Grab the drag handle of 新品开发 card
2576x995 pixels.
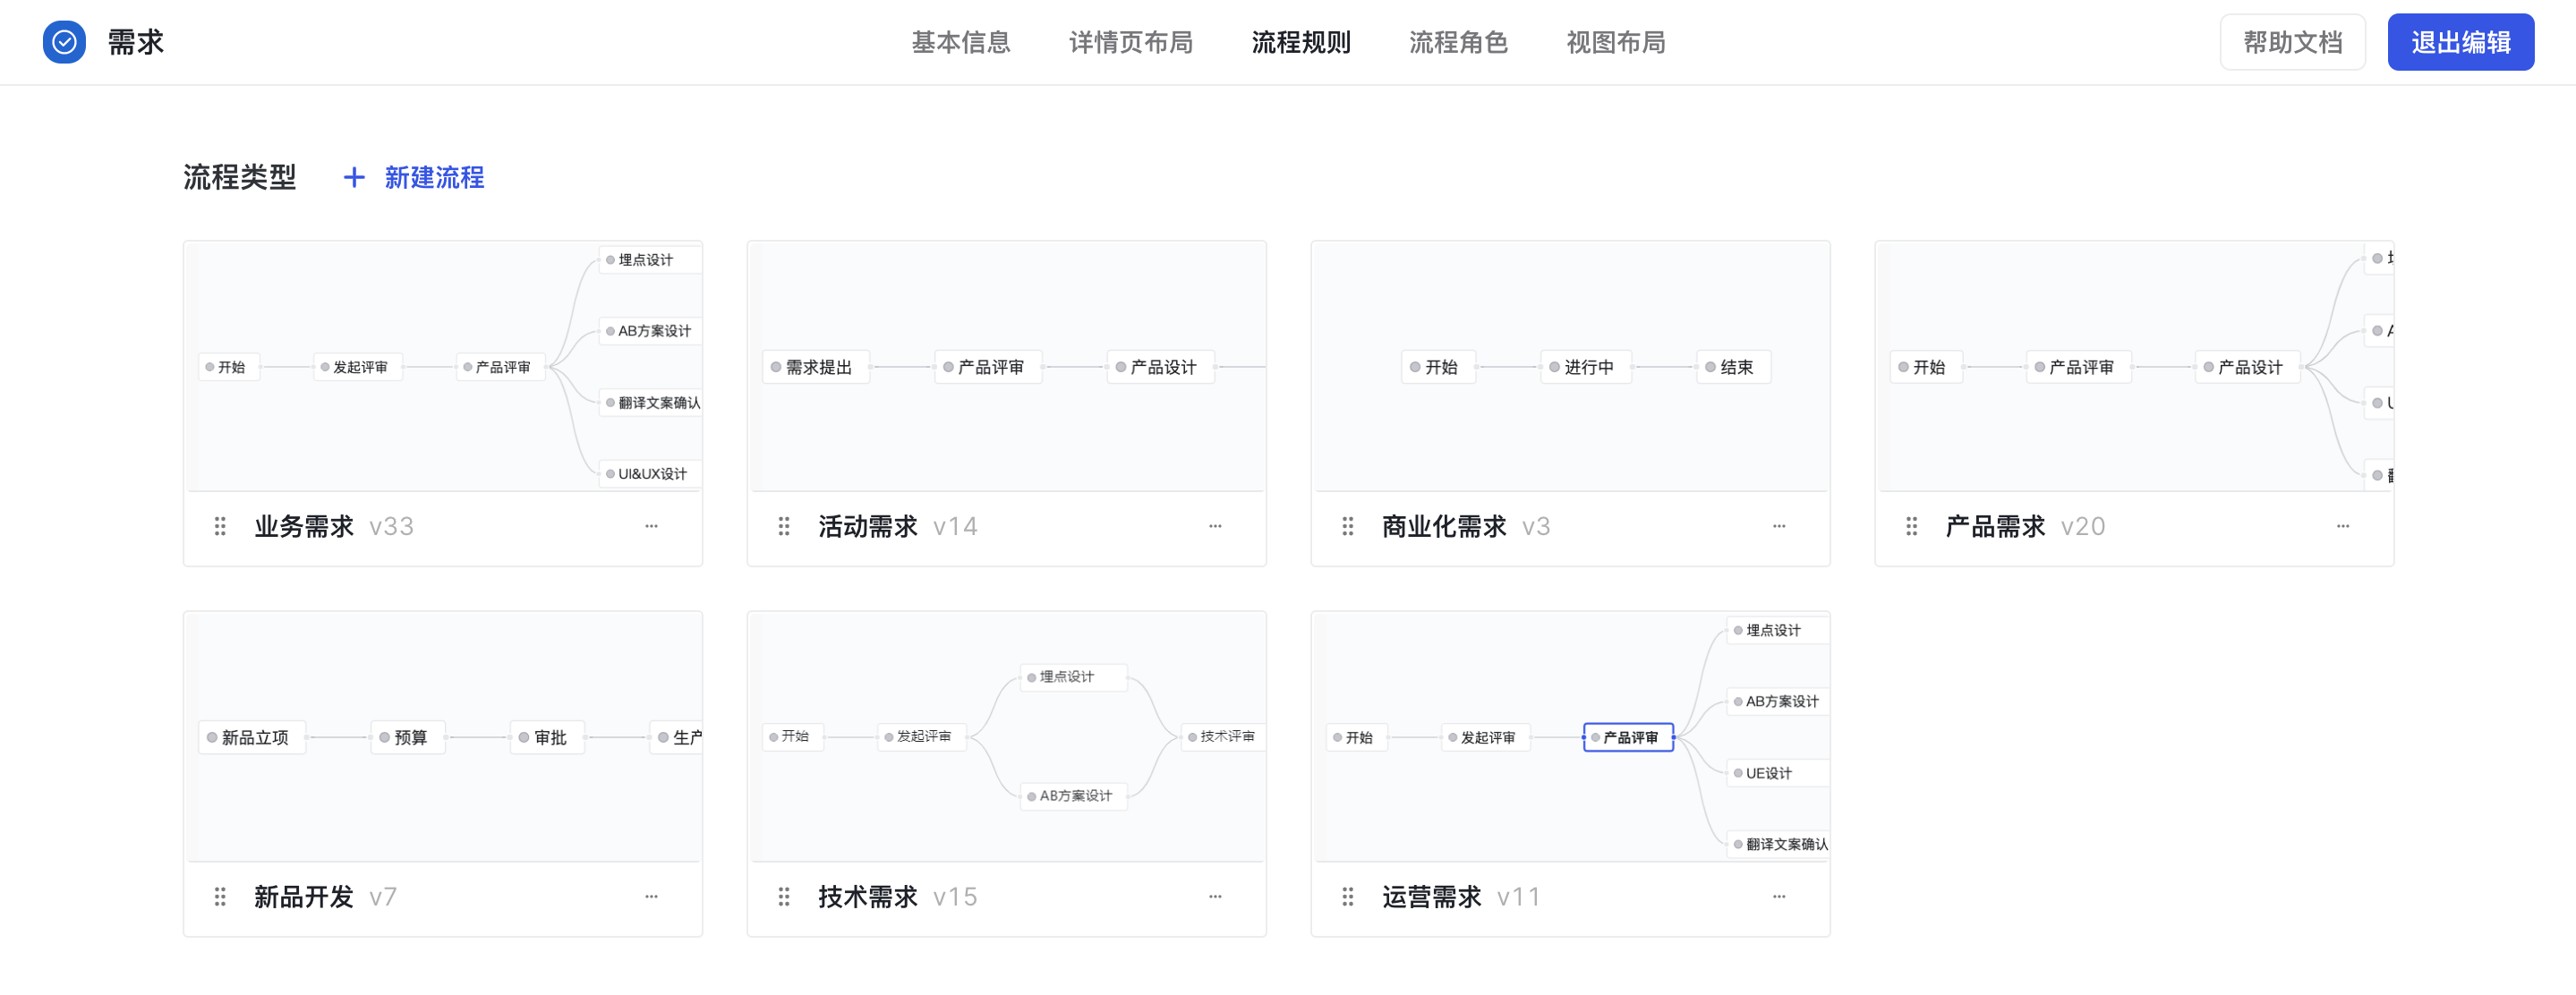(x=220, y=897)
